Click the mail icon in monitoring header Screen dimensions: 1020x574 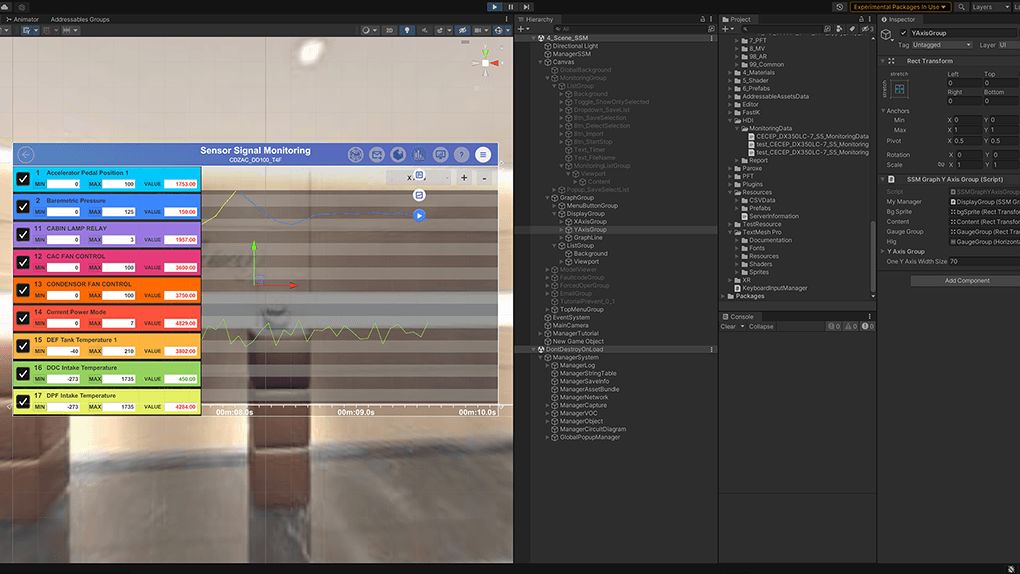[x=377, y=155]
